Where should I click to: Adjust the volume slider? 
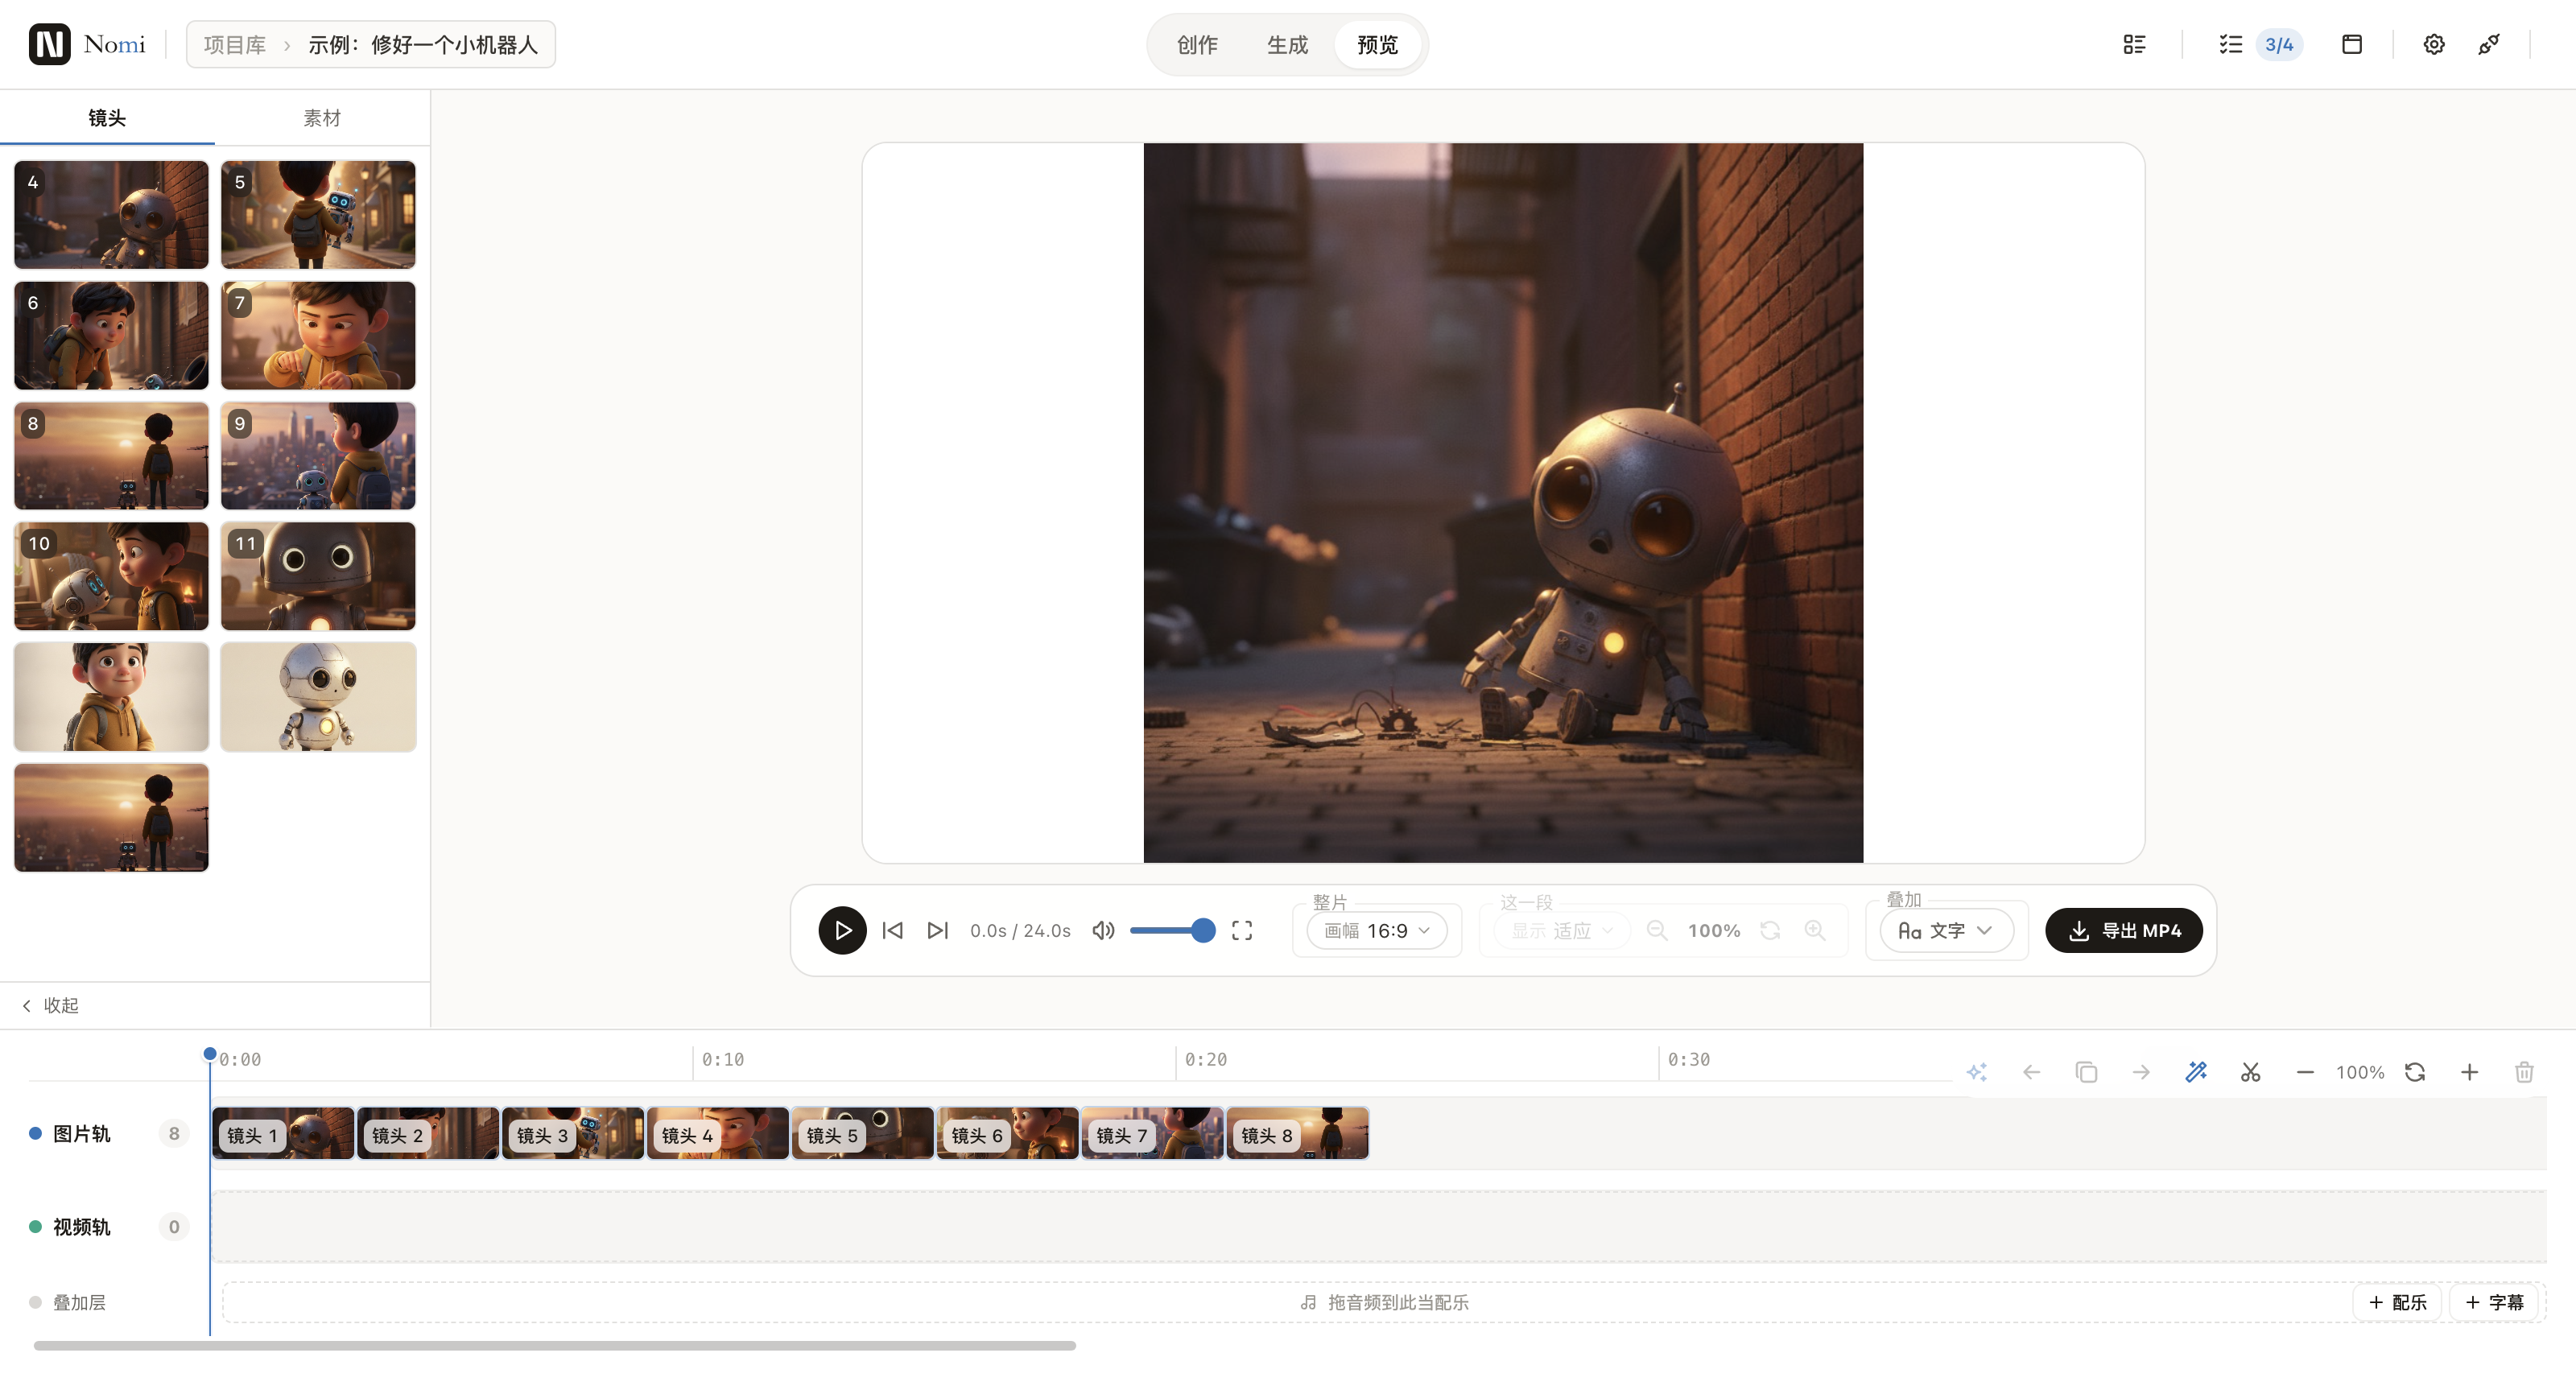(x=1172, y=930)
